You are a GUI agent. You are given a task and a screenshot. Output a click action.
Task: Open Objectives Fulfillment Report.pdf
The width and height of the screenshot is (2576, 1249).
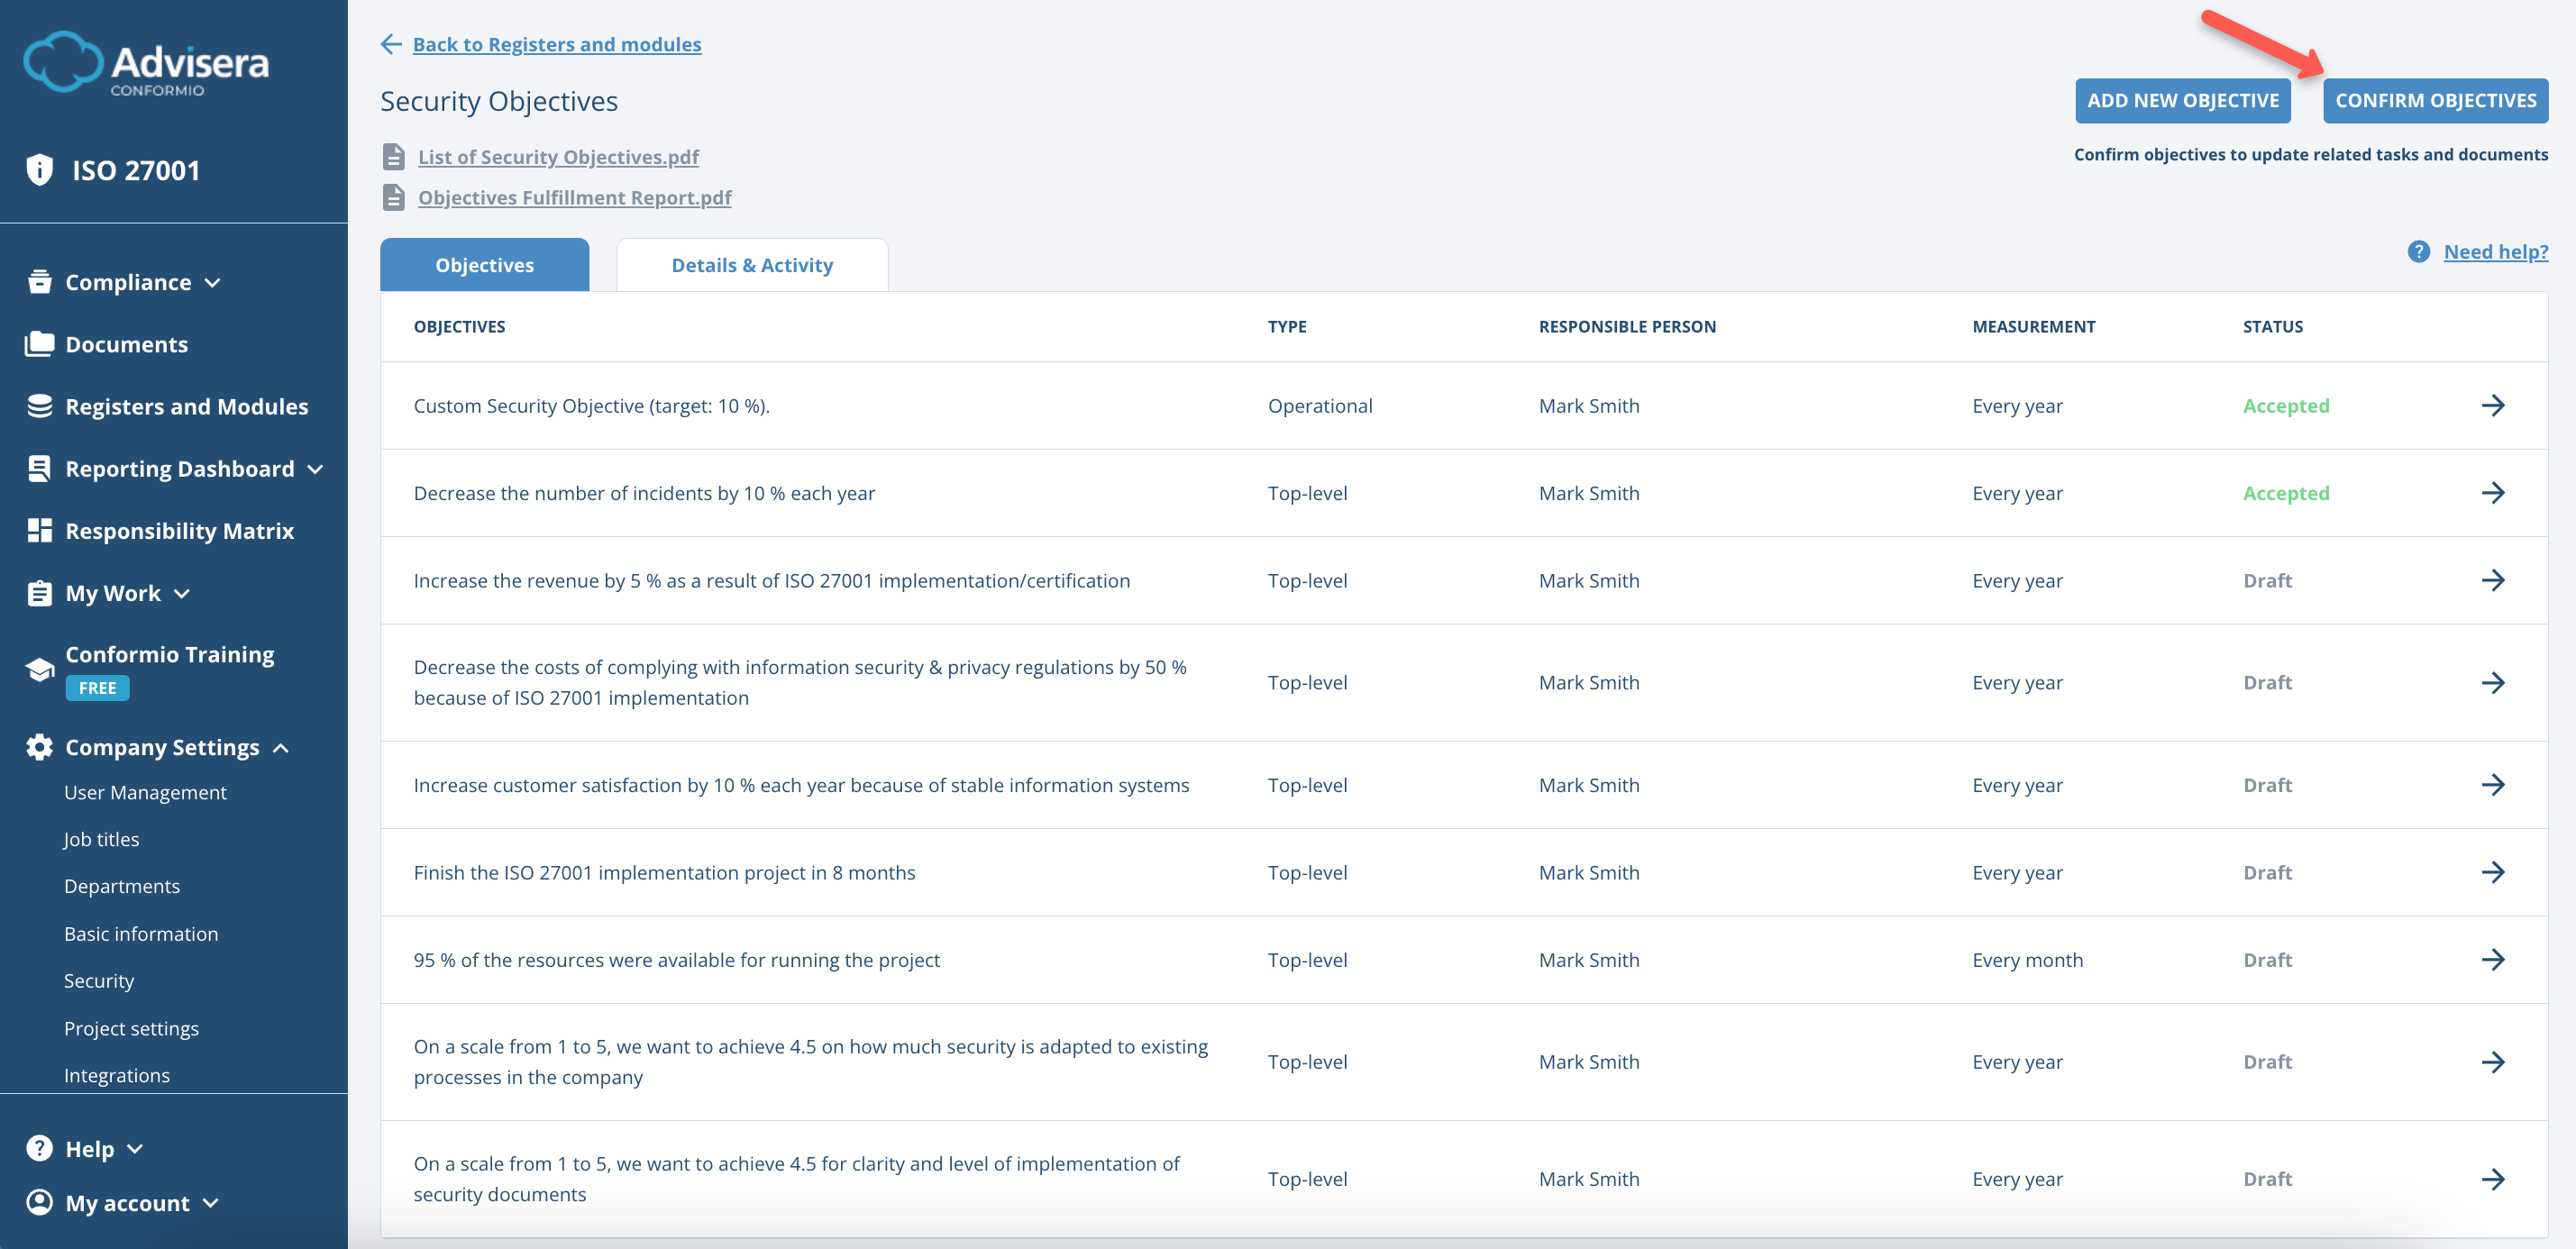tap(574, 197)
